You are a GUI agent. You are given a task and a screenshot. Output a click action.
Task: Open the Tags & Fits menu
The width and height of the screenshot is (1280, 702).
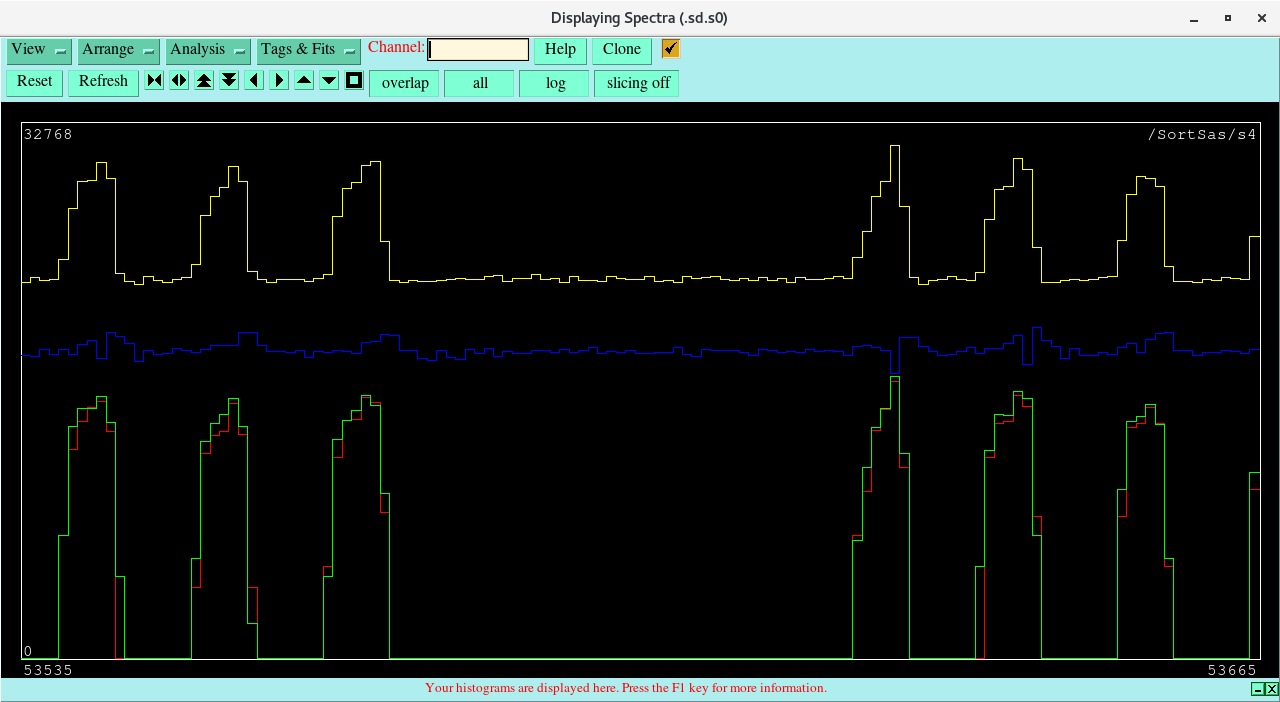coord(308,50)
